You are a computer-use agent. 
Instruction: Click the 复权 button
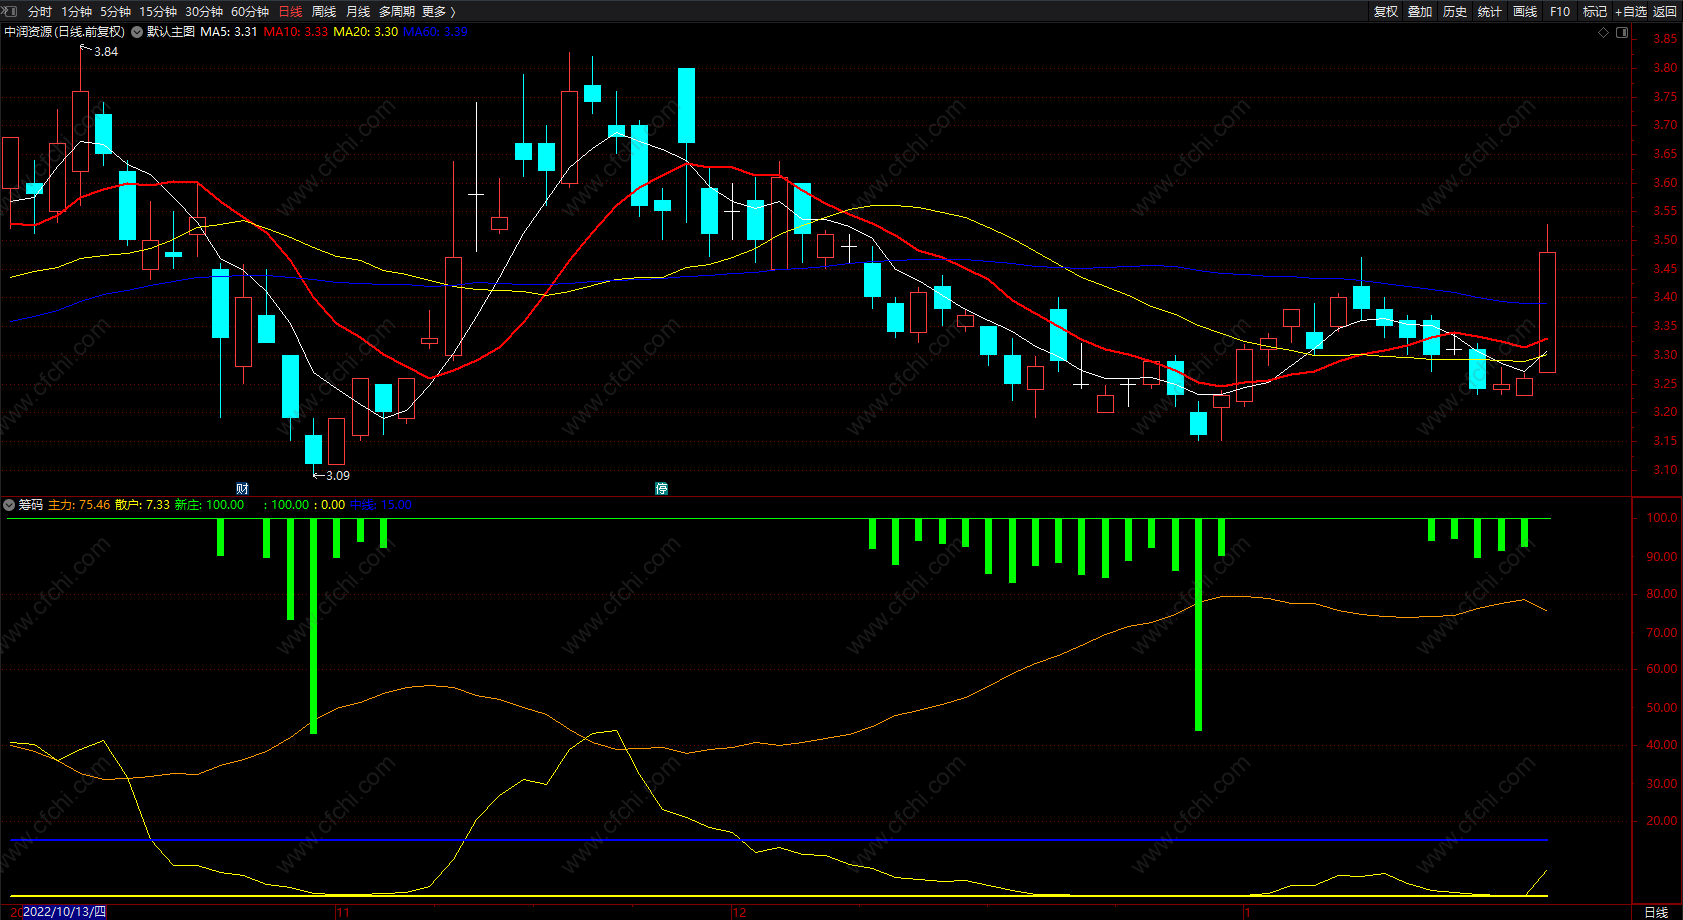(1386, 11)
